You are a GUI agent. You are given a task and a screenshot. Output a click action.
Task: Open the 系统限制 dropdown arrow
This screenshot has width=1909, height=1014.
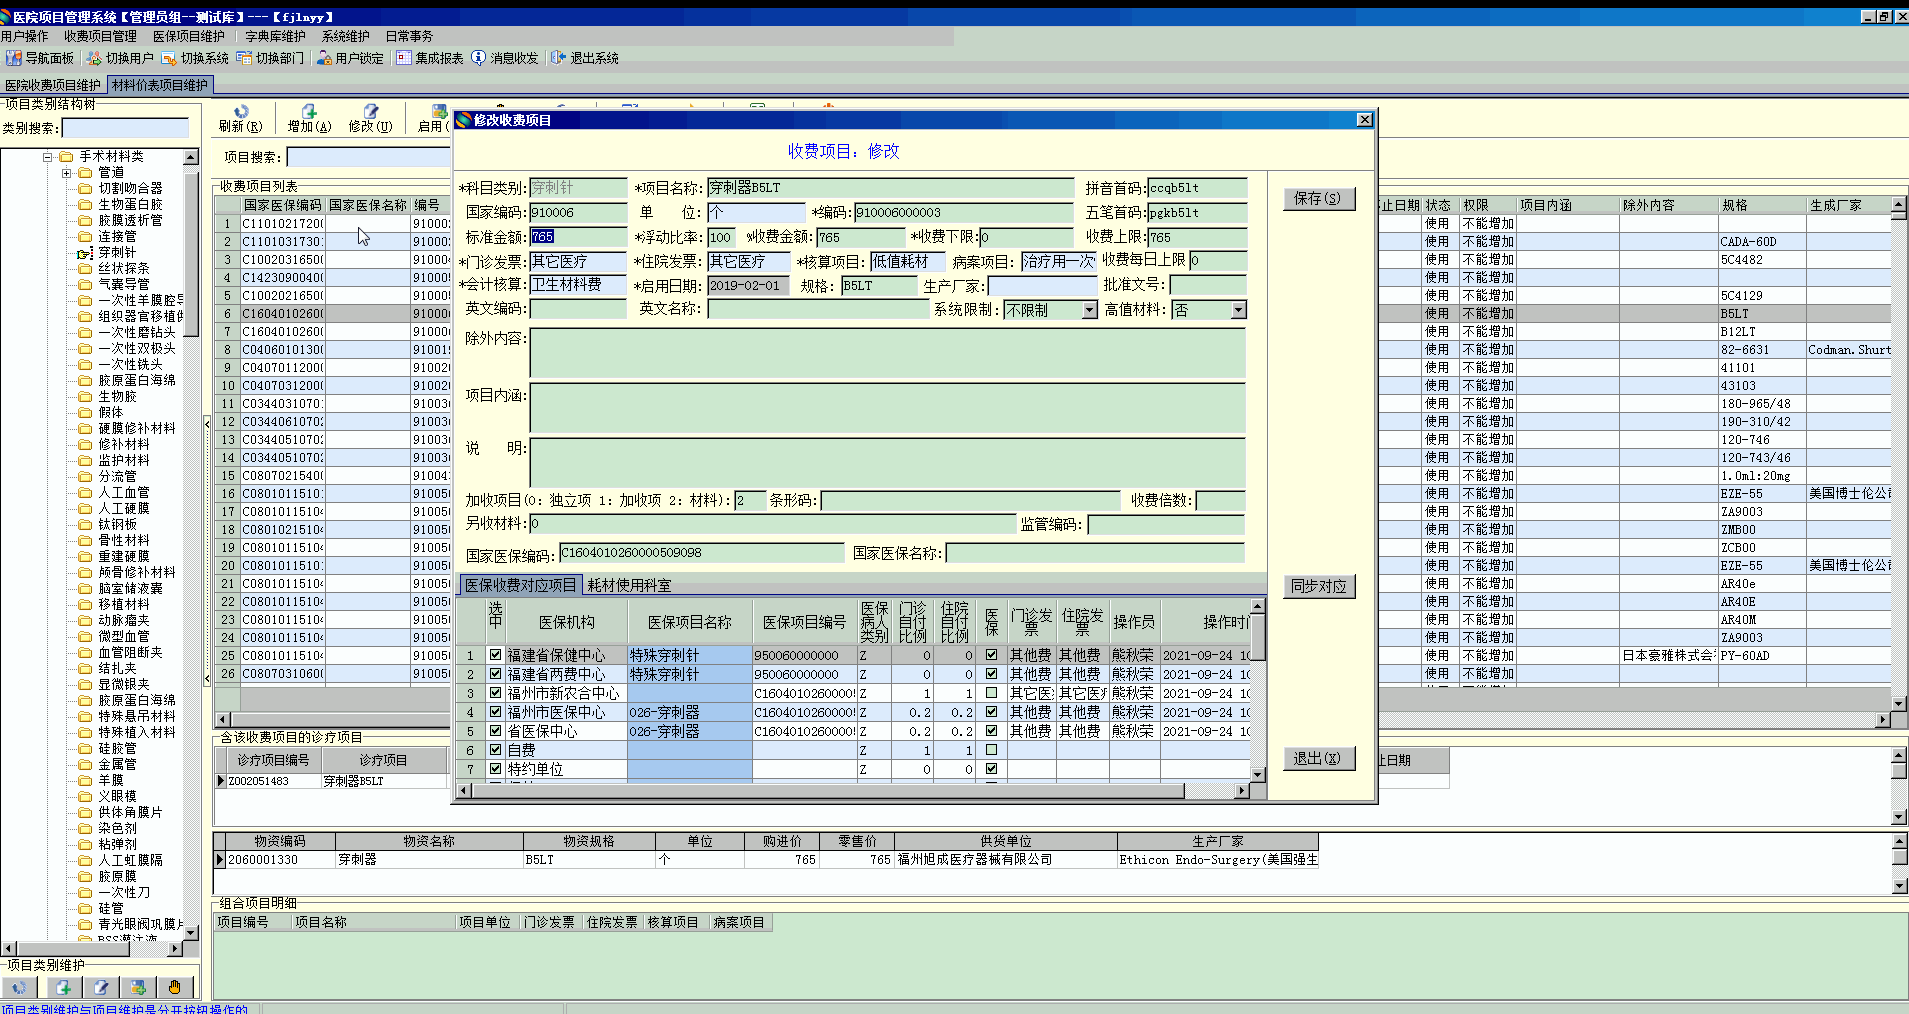(1090, 310)
